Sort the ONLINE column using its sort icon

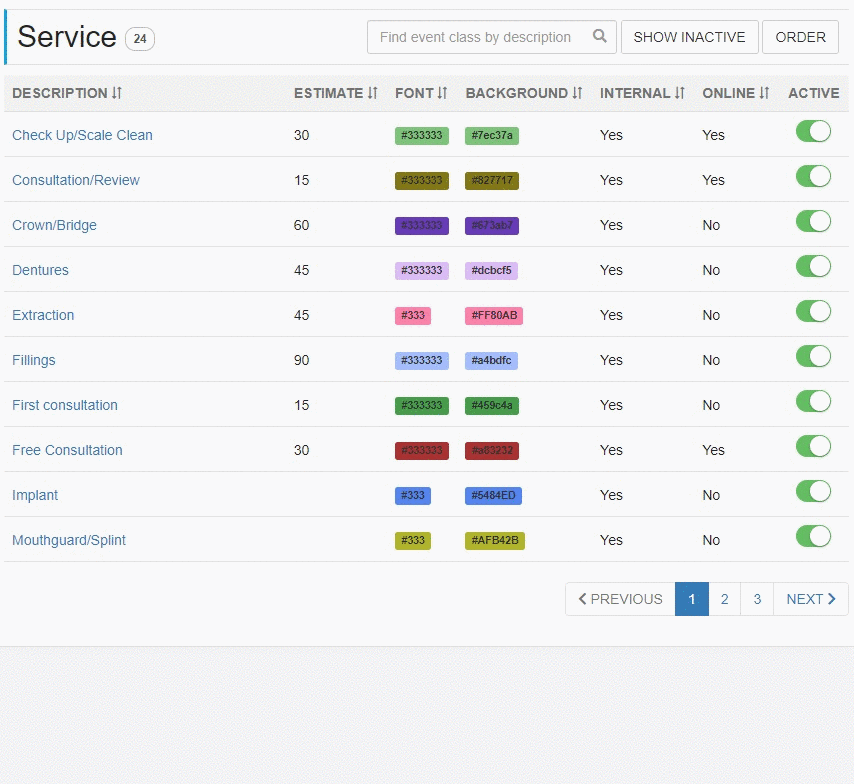pyautogui.click(x=764, y=93)
